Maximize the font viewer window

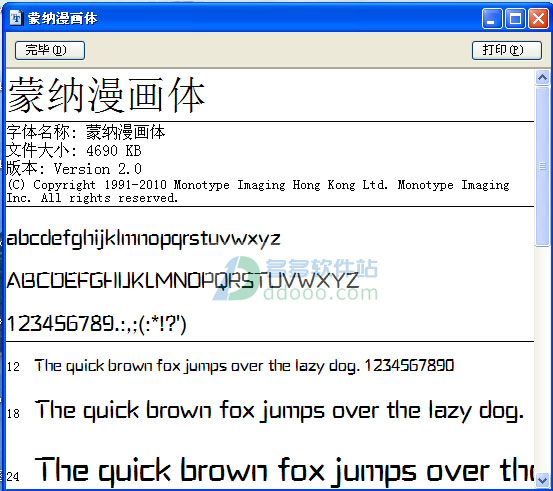515,18
